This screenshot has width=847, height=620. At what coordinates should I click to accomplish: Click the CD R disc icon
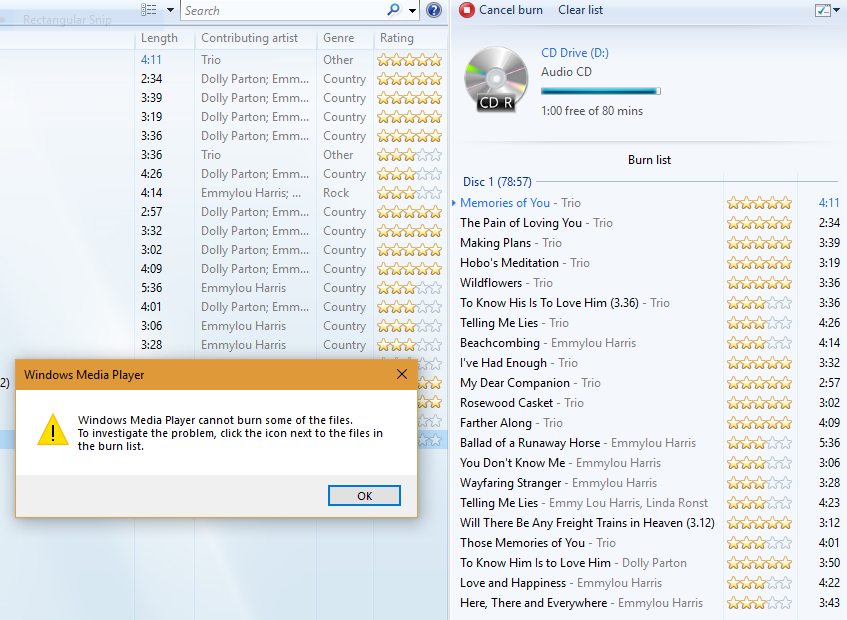tap(496, 79)
